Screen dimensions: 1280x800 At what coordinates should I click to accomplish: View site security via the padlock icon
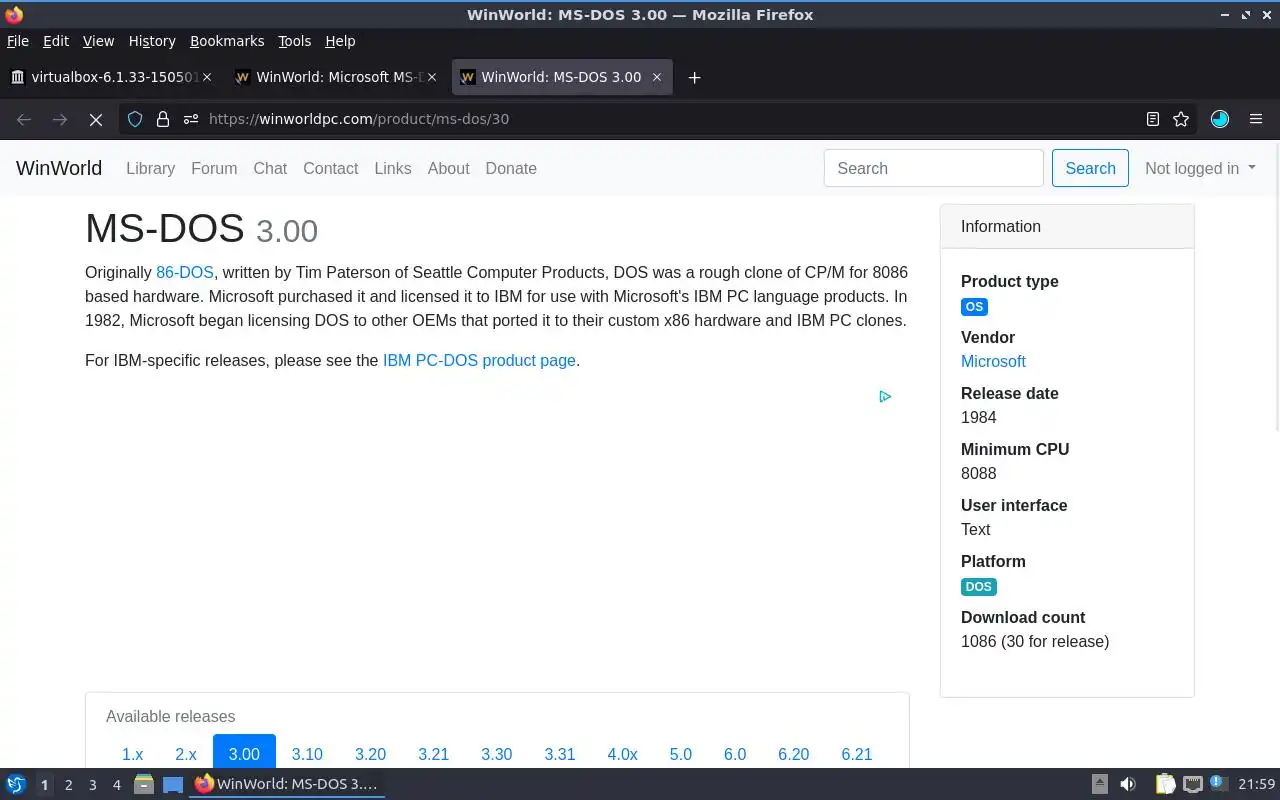pyautogui.click(x=163, y=119)
